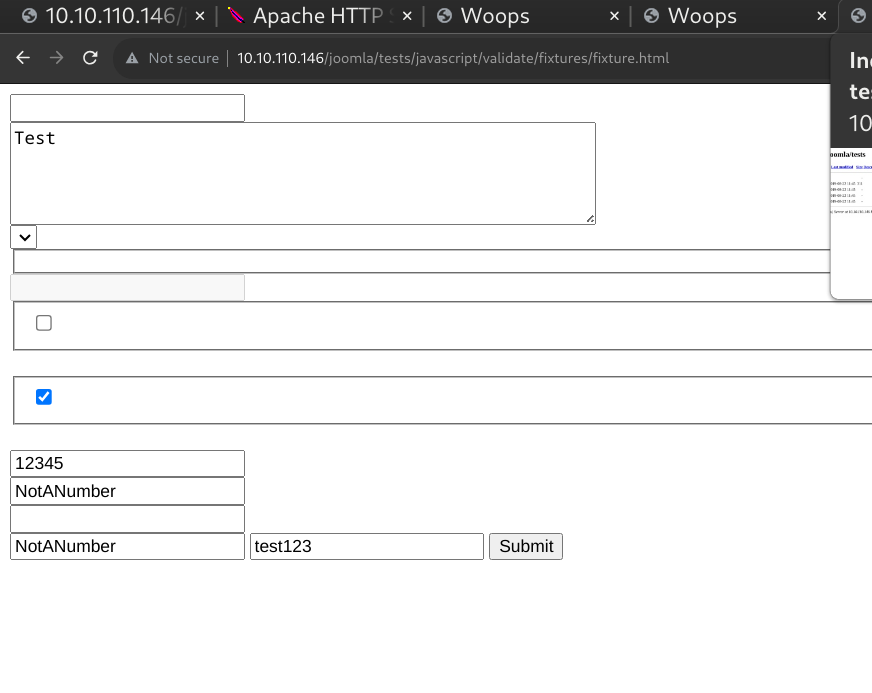Click inside the textarea containing Test
Viewport: 872px width, 693px height.
(302, 173)
